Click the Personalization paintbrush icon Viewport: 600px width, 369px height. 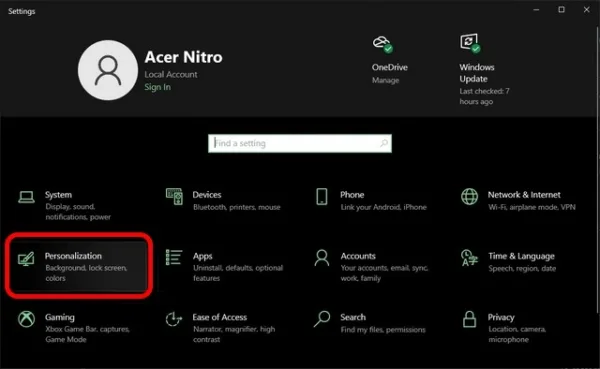[x=26, y=258]
